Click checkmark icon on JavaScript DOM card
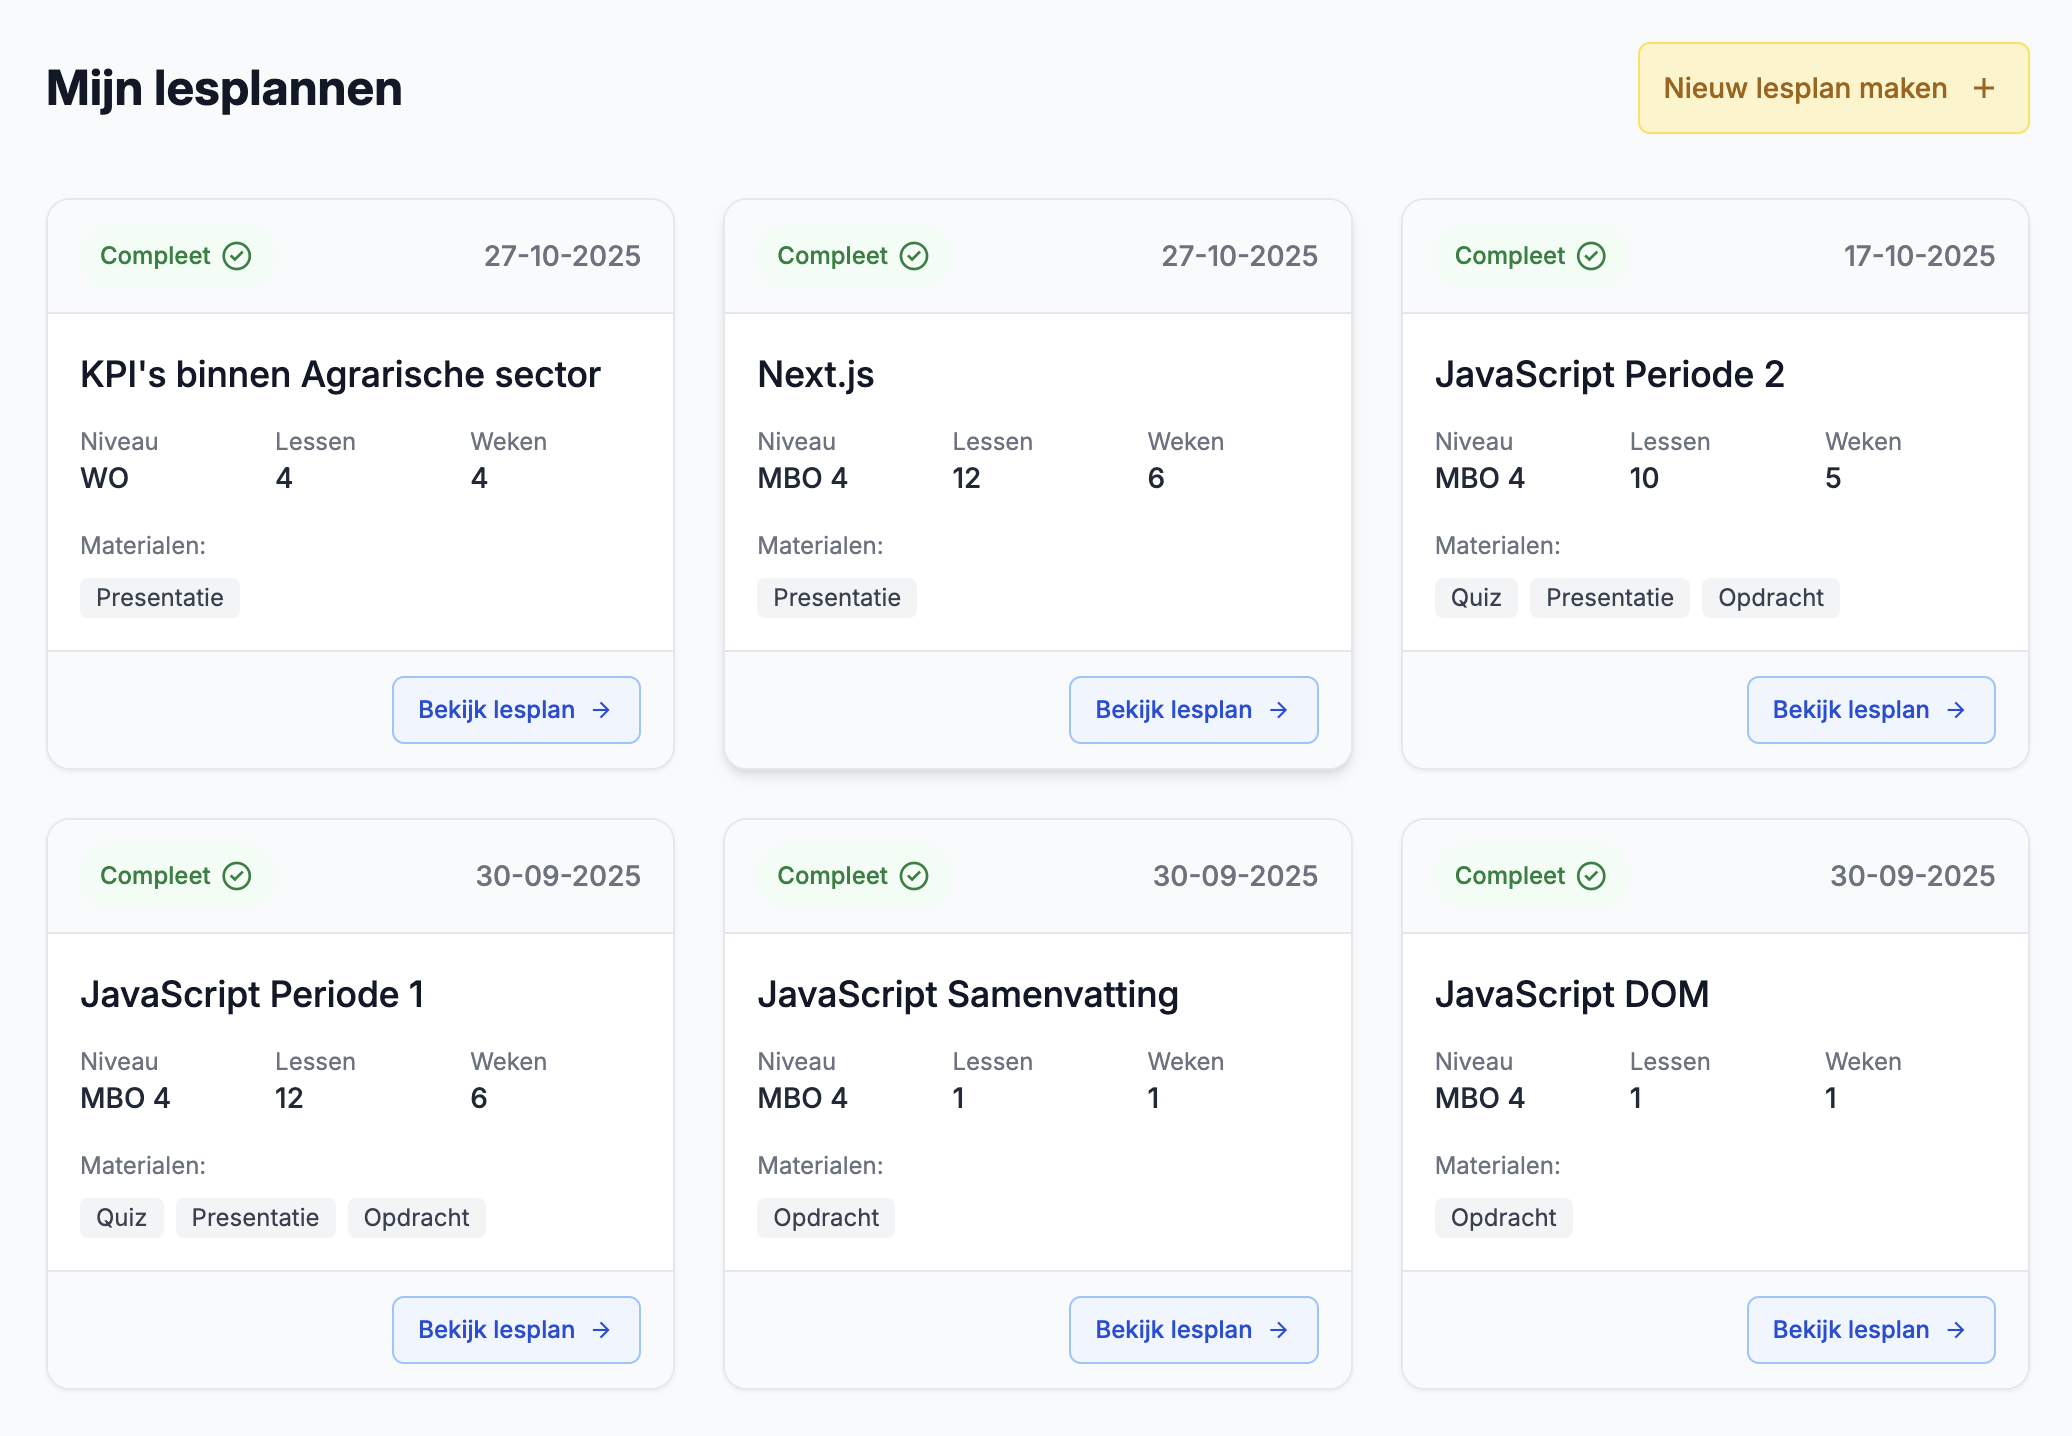 tap(1591, 876)
